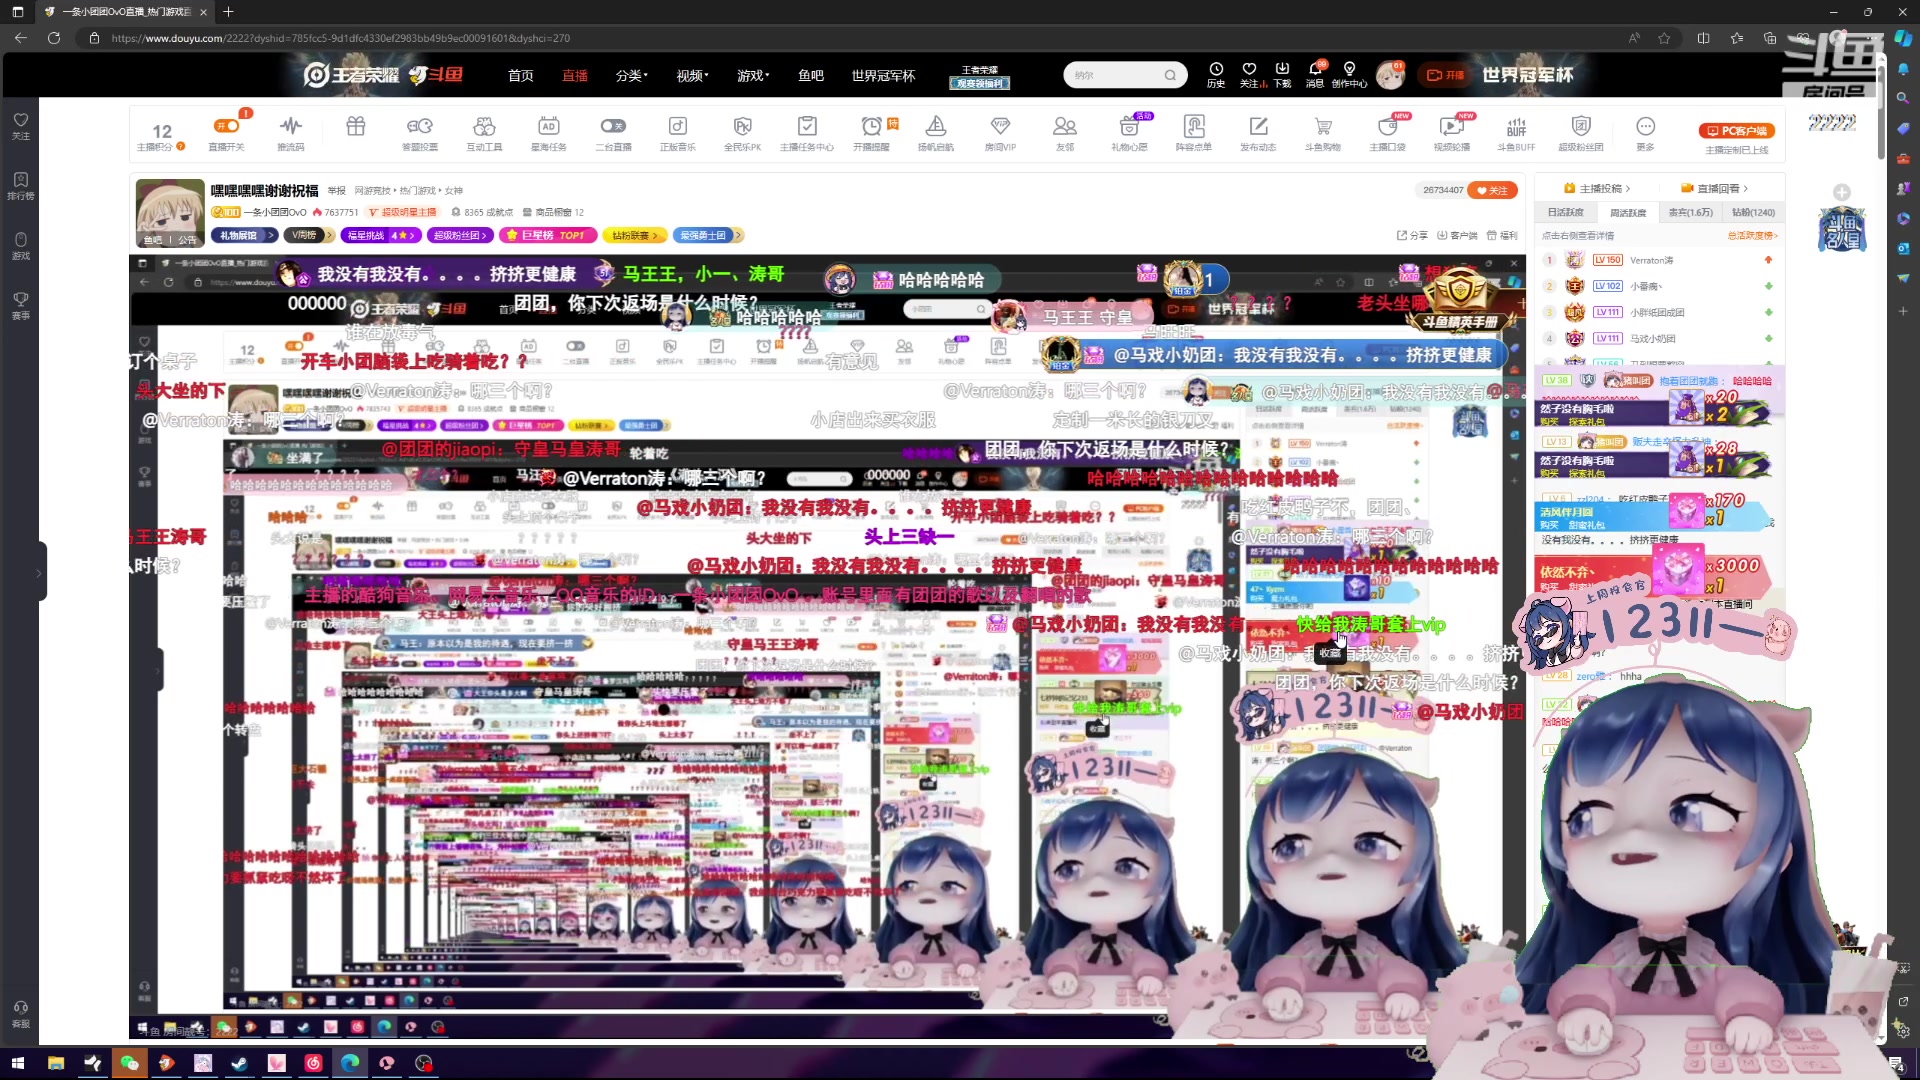Open the 正版音乐 licensed music feature

coord(678,131)
